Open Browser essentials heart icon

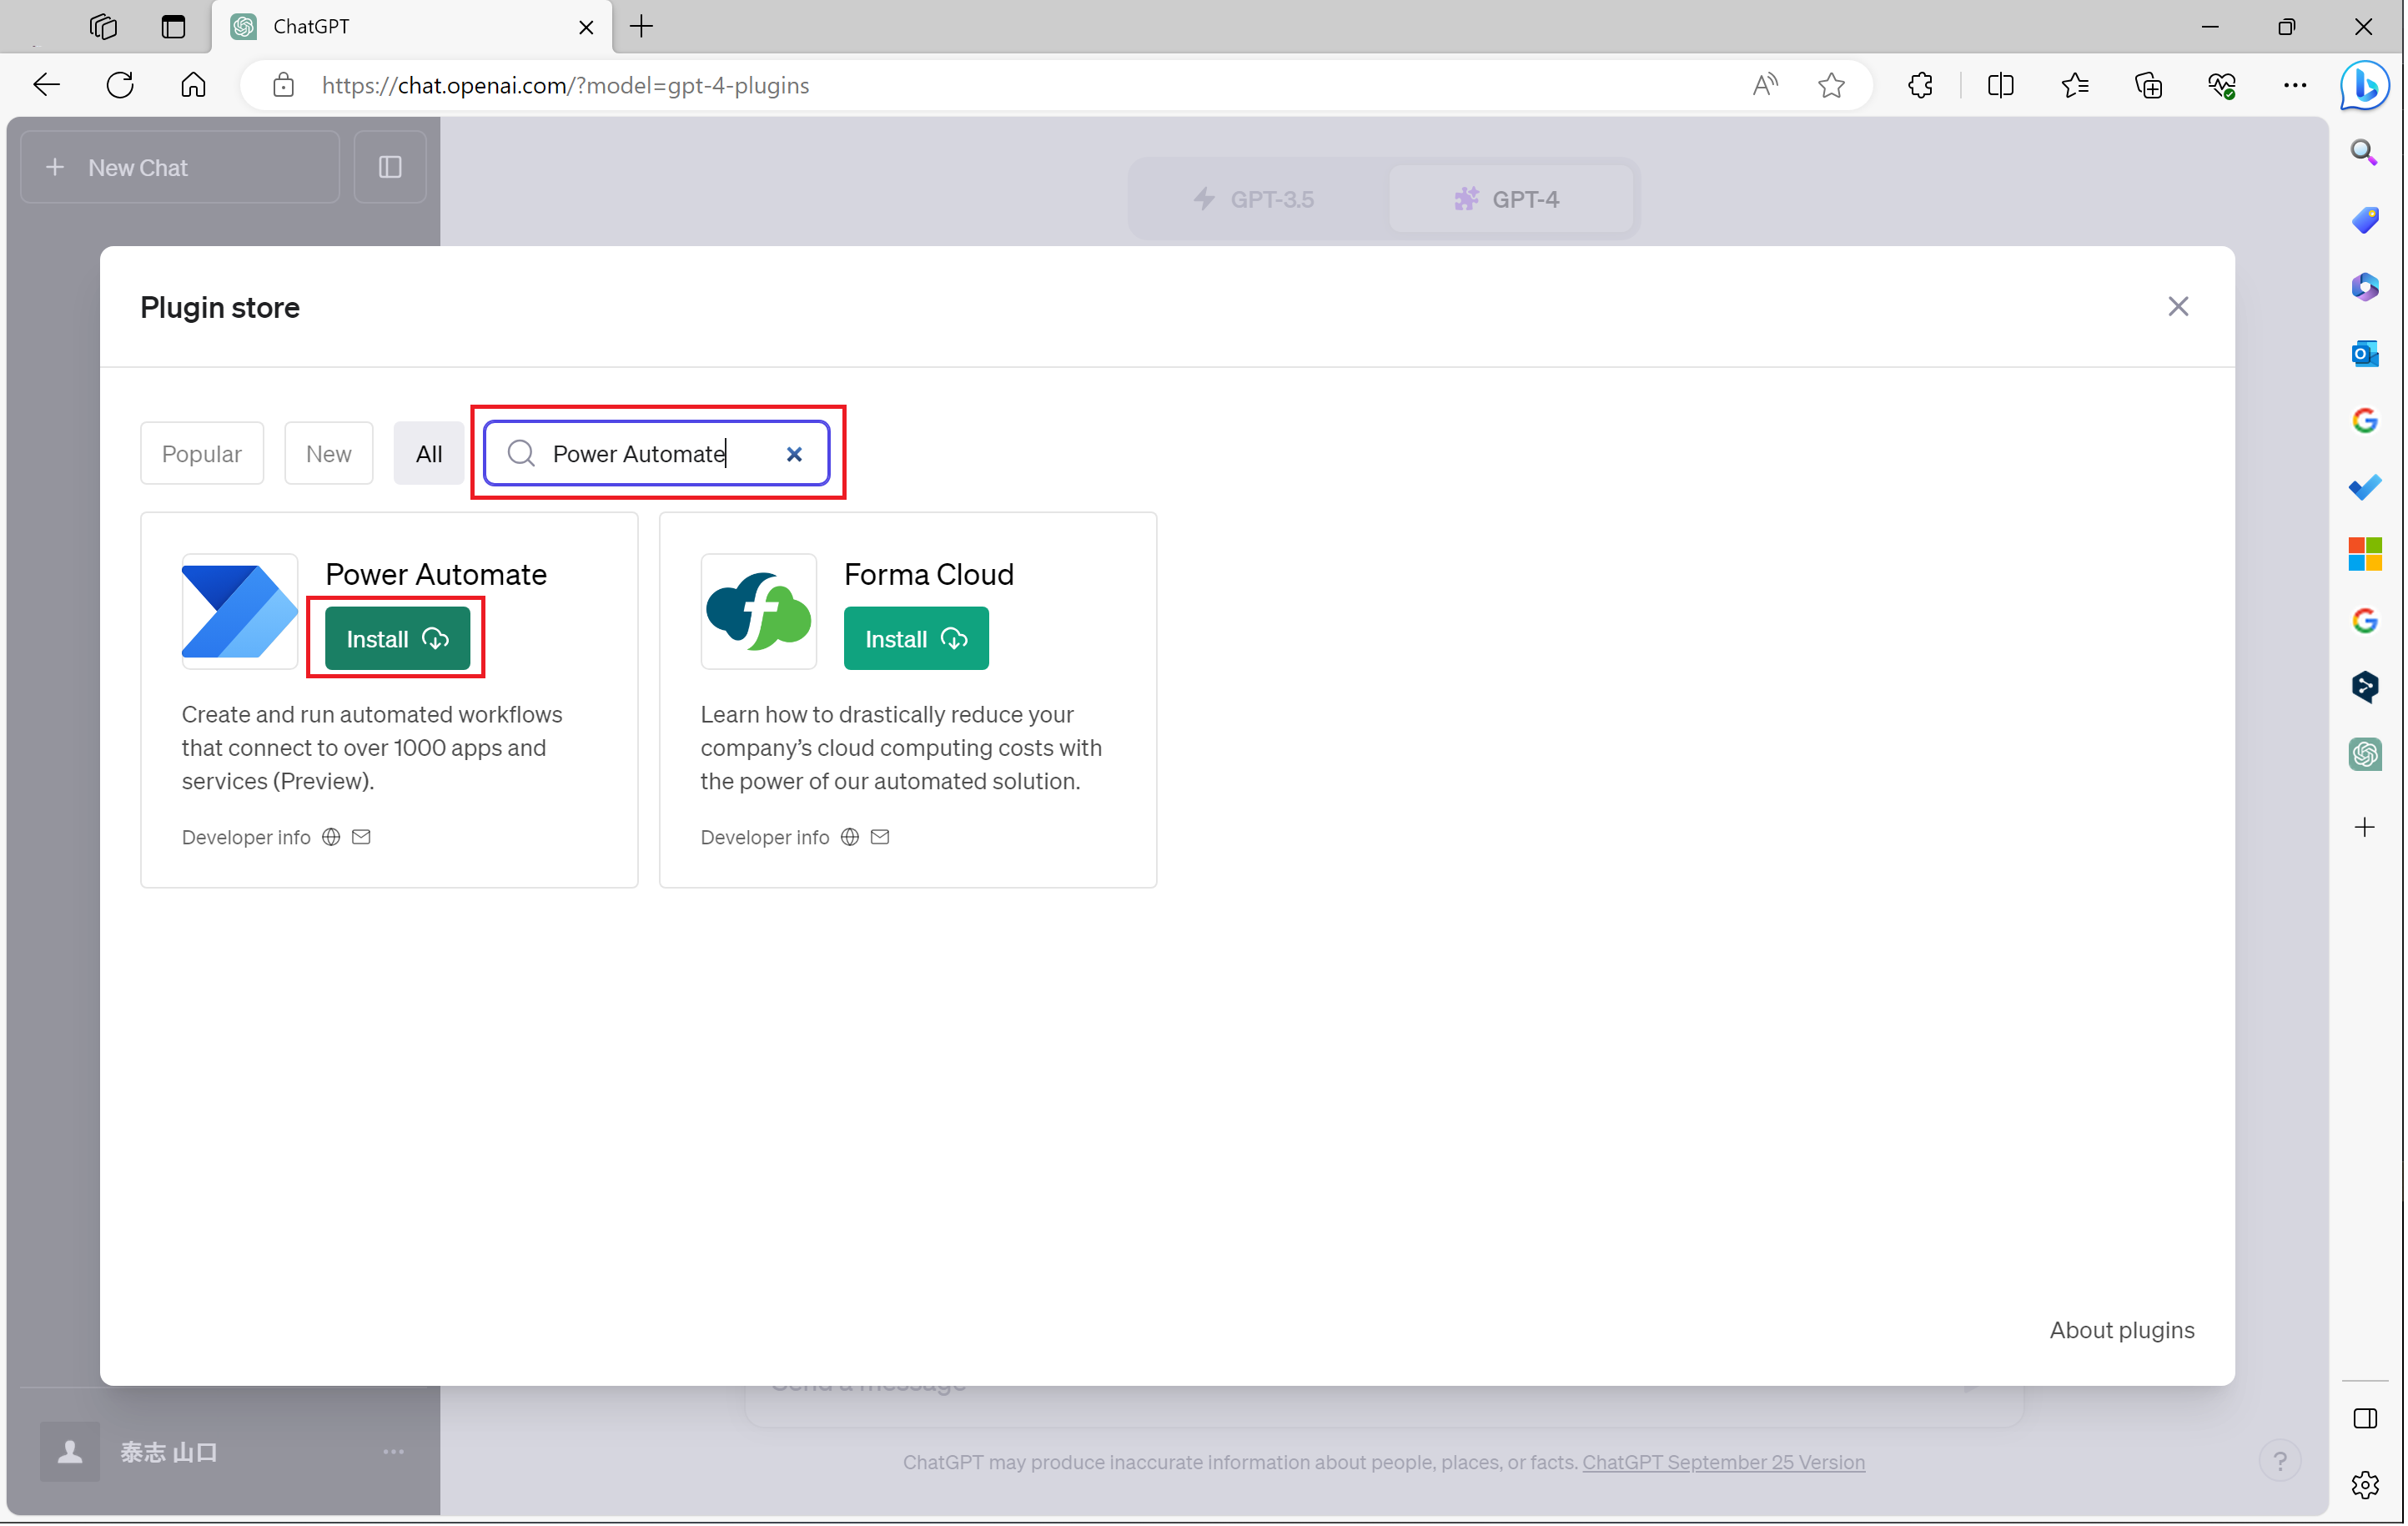(2222, 85)
